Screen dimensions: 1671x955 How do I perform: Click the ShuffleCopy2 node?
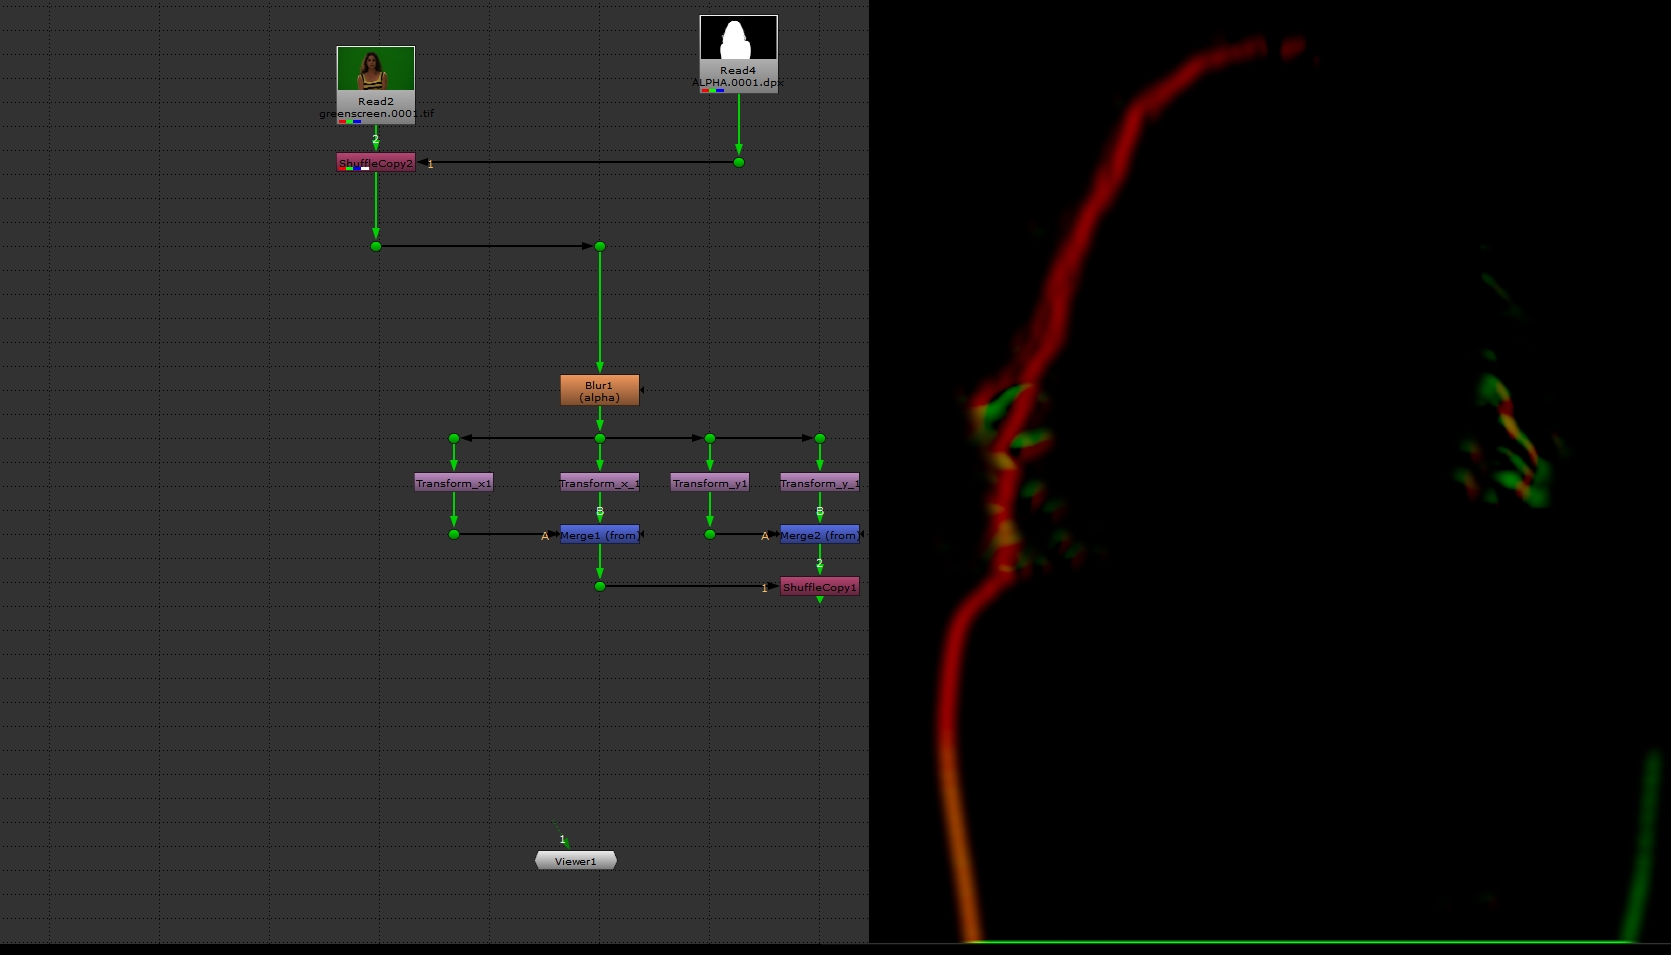point(376,163)
